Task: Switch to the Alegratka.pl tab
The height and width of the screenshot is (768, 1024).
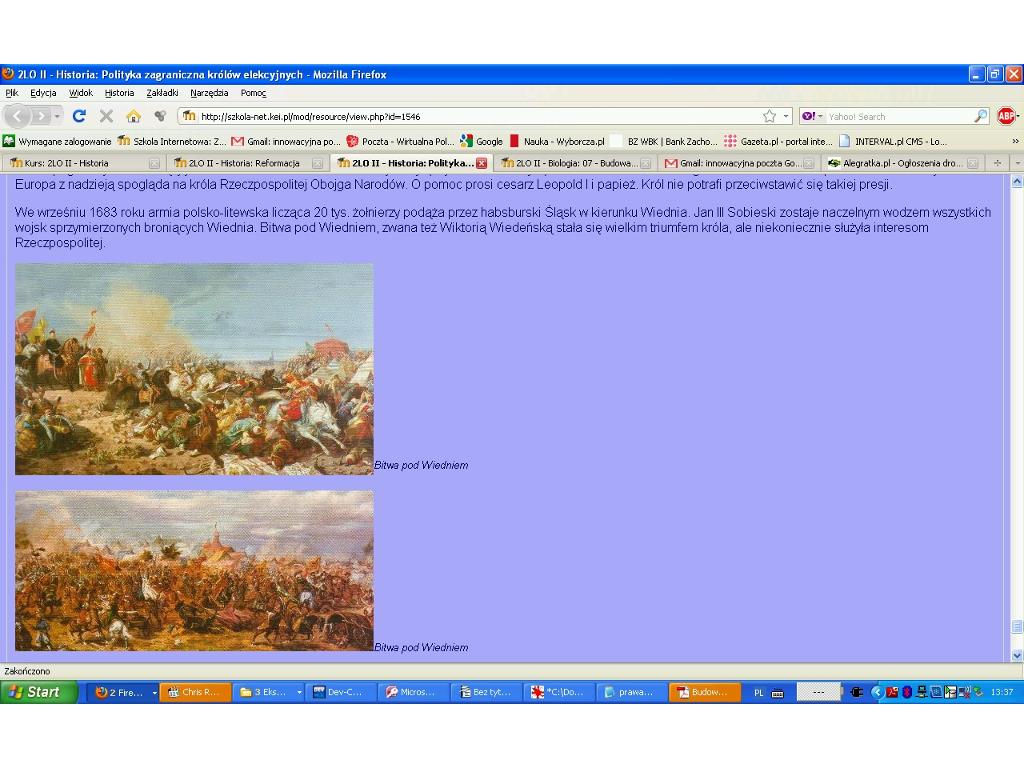Action: coord(902,163)
